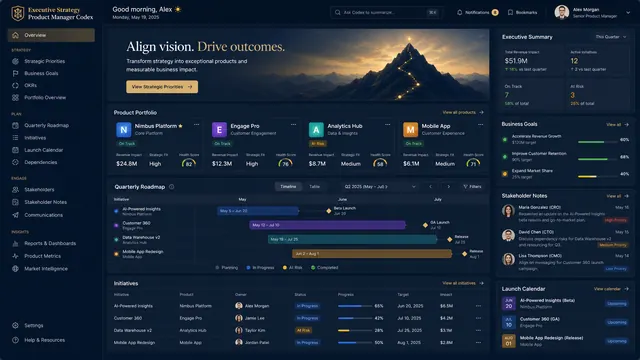Open Communications in sidebar
This screenshot has height=360, width=640.
(43, 215)
